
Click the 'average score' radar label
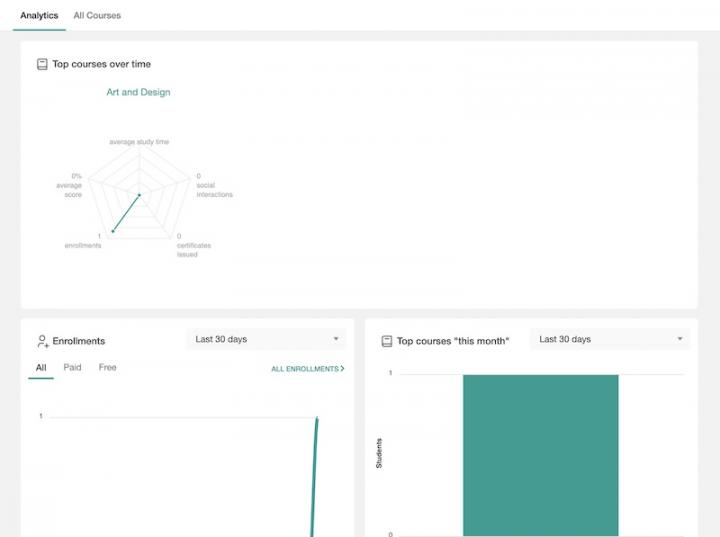click(69, 190)
